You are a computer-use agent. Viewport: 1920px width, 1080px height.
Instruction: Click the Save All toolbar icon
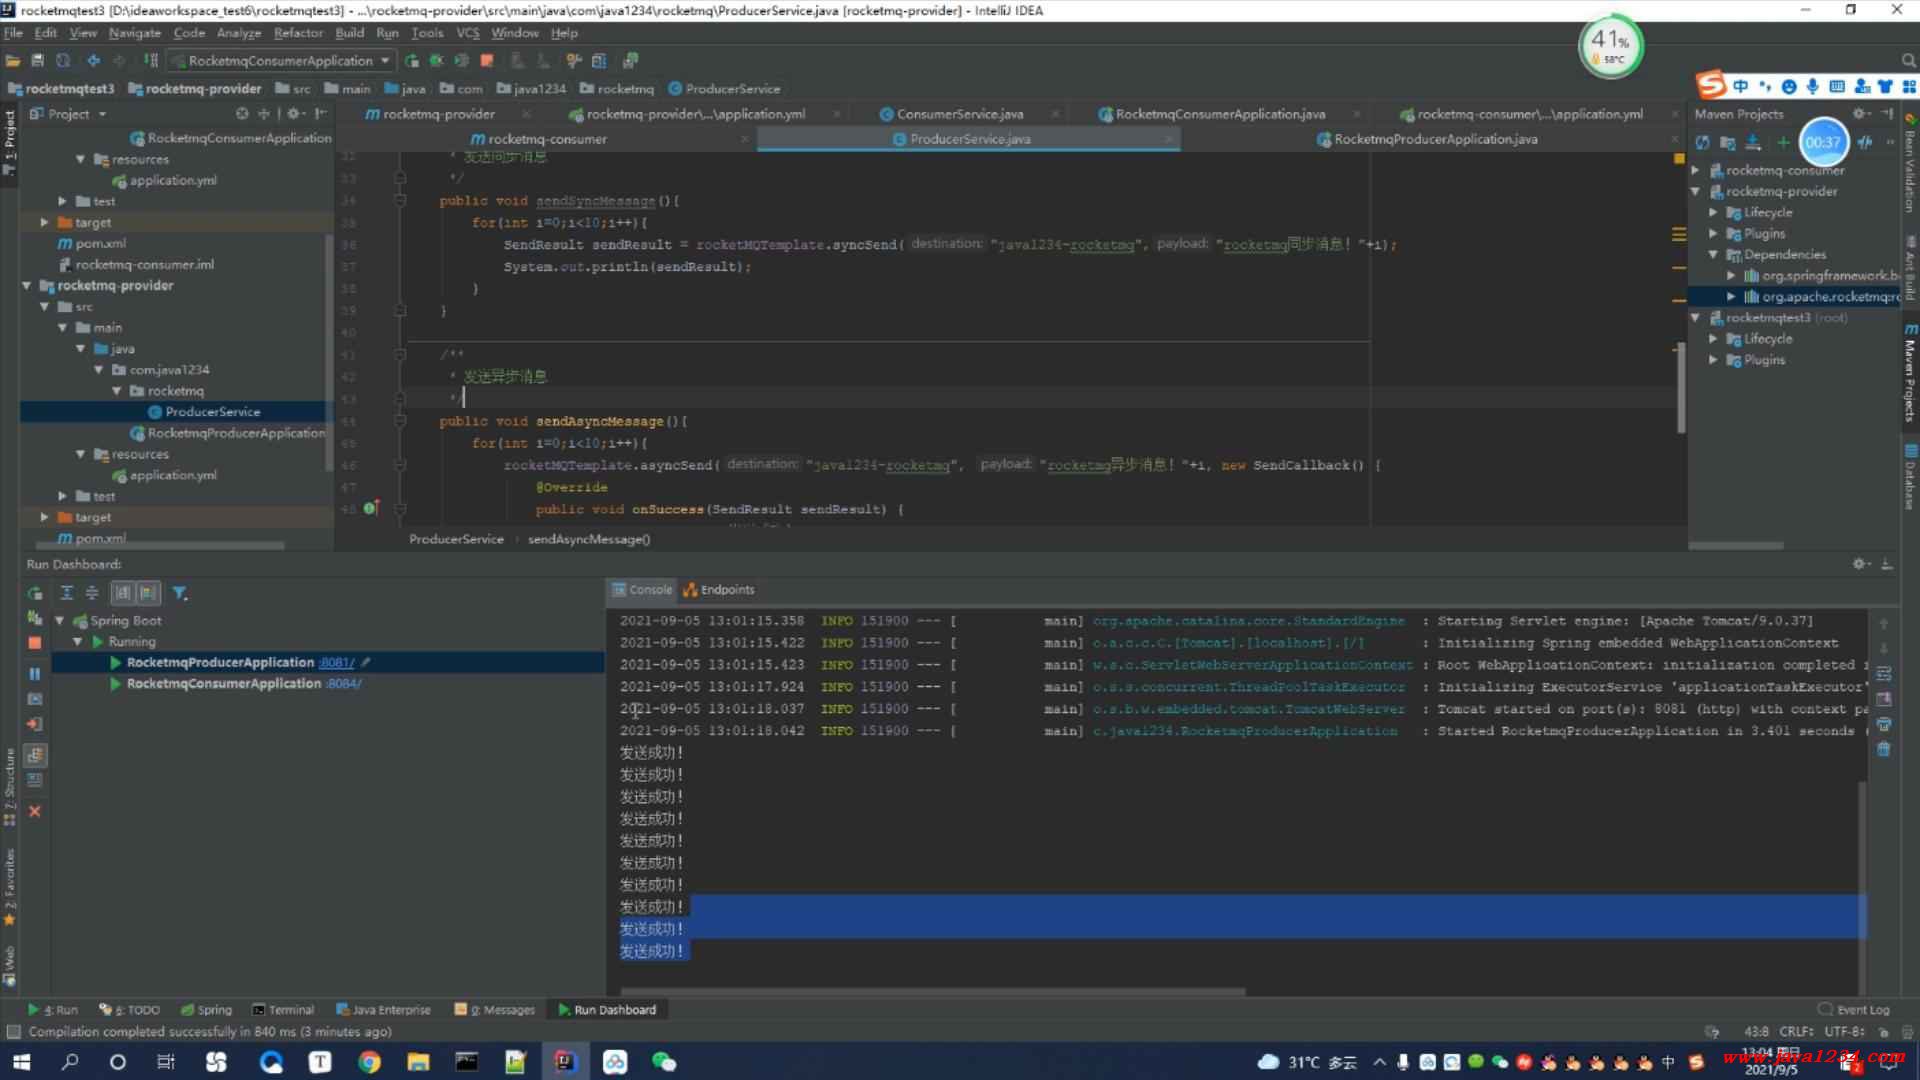pyautogui.click(x=38, y=61)
